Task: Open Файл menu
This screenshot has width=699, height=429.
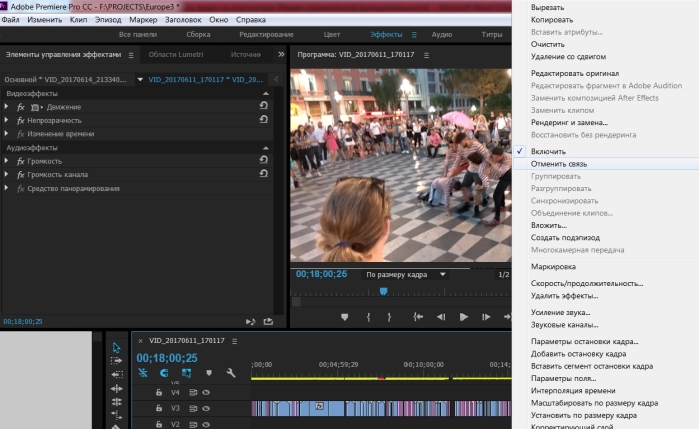Action: pyautogui.click(x=10, y=20)
